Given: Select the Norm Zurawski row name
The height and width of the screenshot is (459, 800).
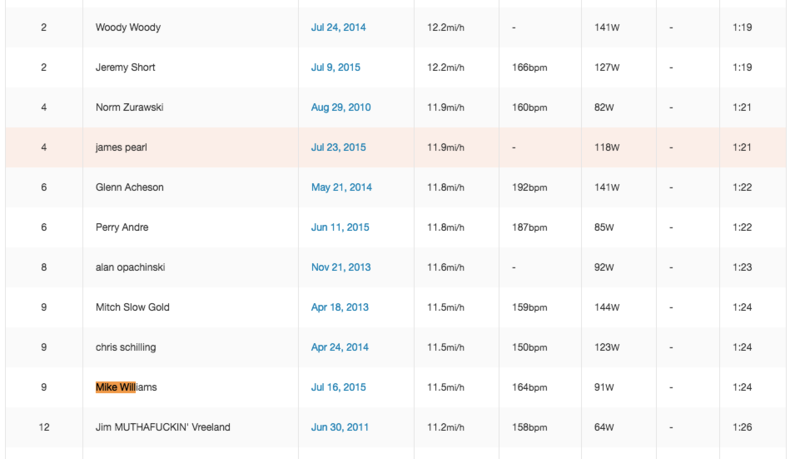Looking at the screenshot, I should tap(129, 108).
